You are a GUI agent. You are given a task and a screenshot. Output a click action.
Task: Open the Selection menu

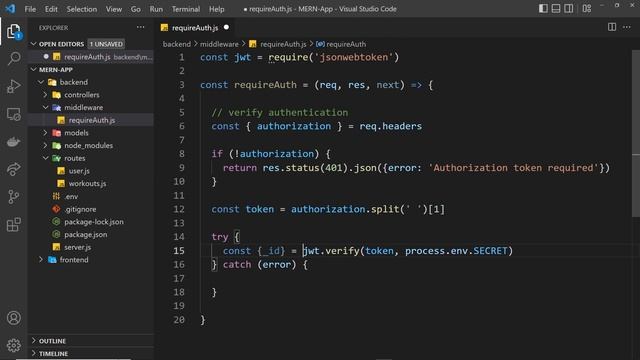point(82,9)
